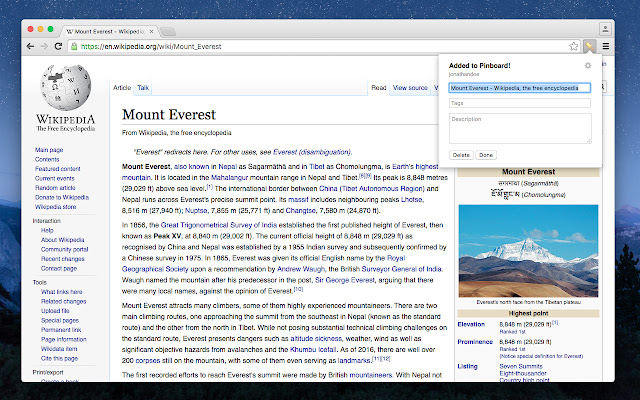Open the Talk tab
This screenshot has width=640, height=400.
click(143, 88)
